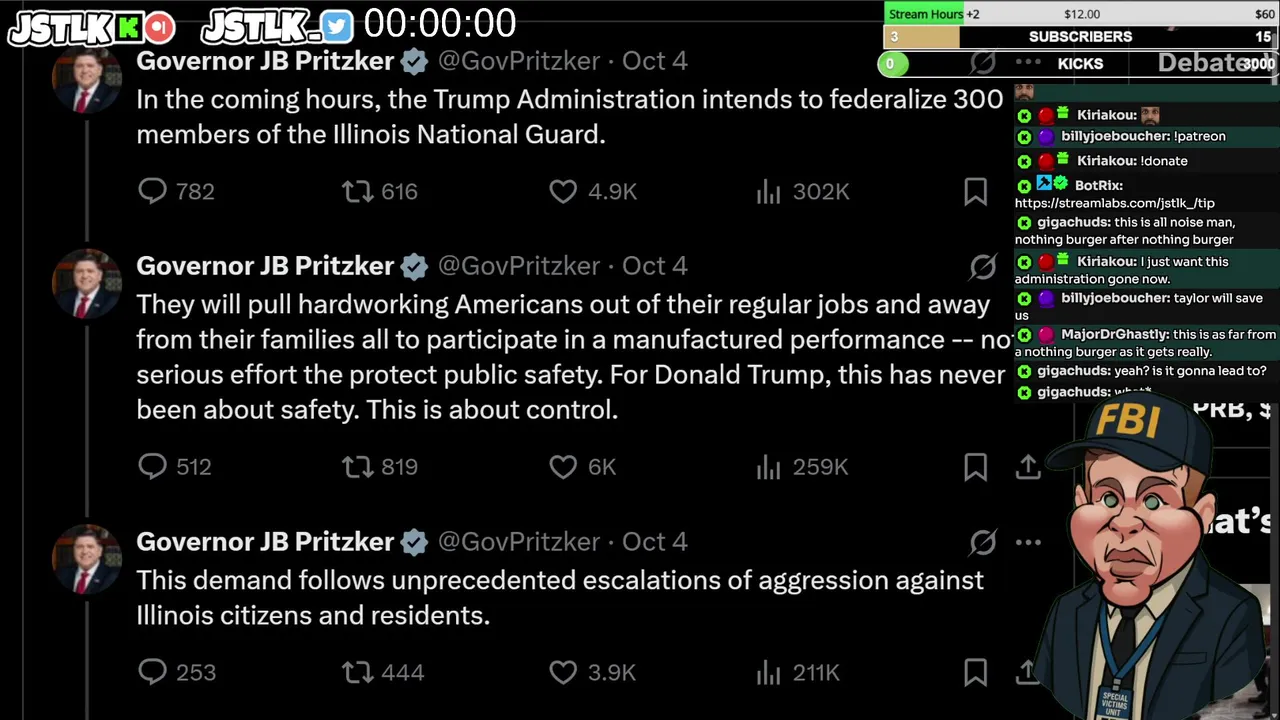Reply to the 300 National Guard tweet
Viewport: 1280px width, 720px height.
point(153,191)
